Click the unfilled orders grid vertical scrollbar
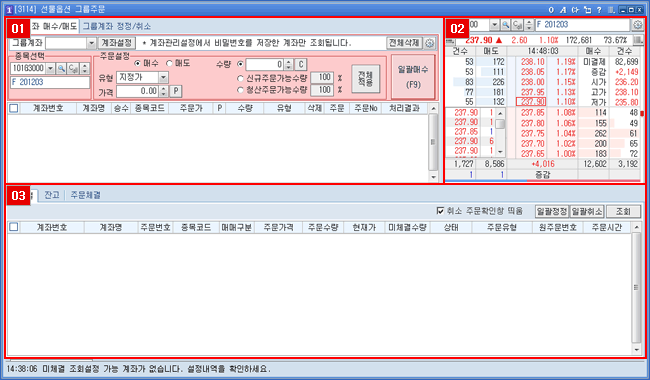 (636, 287)
